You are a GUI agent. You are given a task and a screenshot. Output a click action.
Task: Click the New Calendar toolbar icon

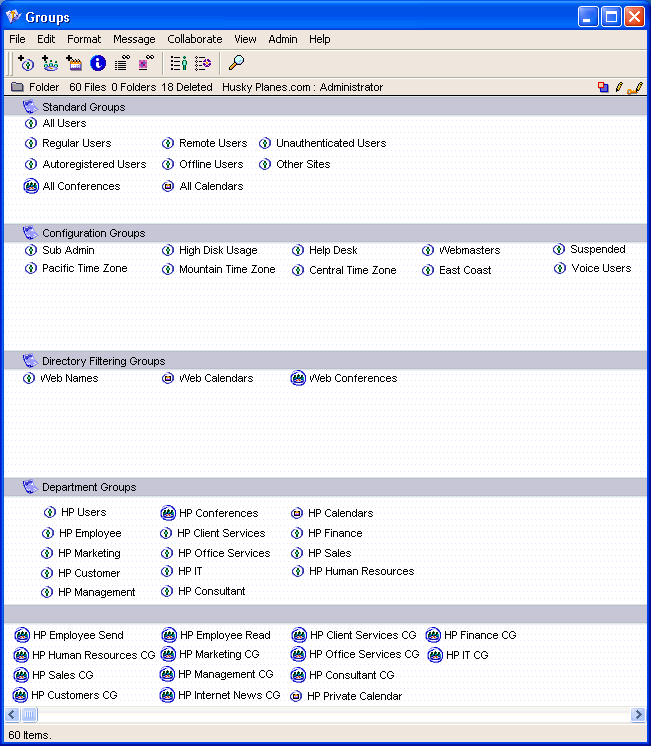pyautogui.click(x=74, y=63)
